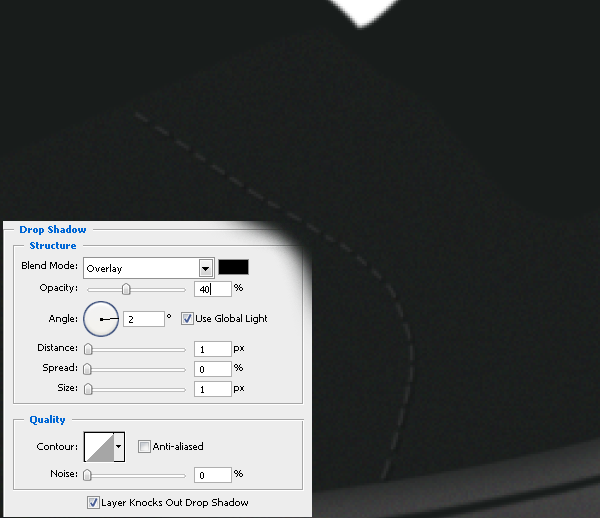
Task: Click the Opacity slider handle
Action: pyautogui.click(x=126, y=289)
